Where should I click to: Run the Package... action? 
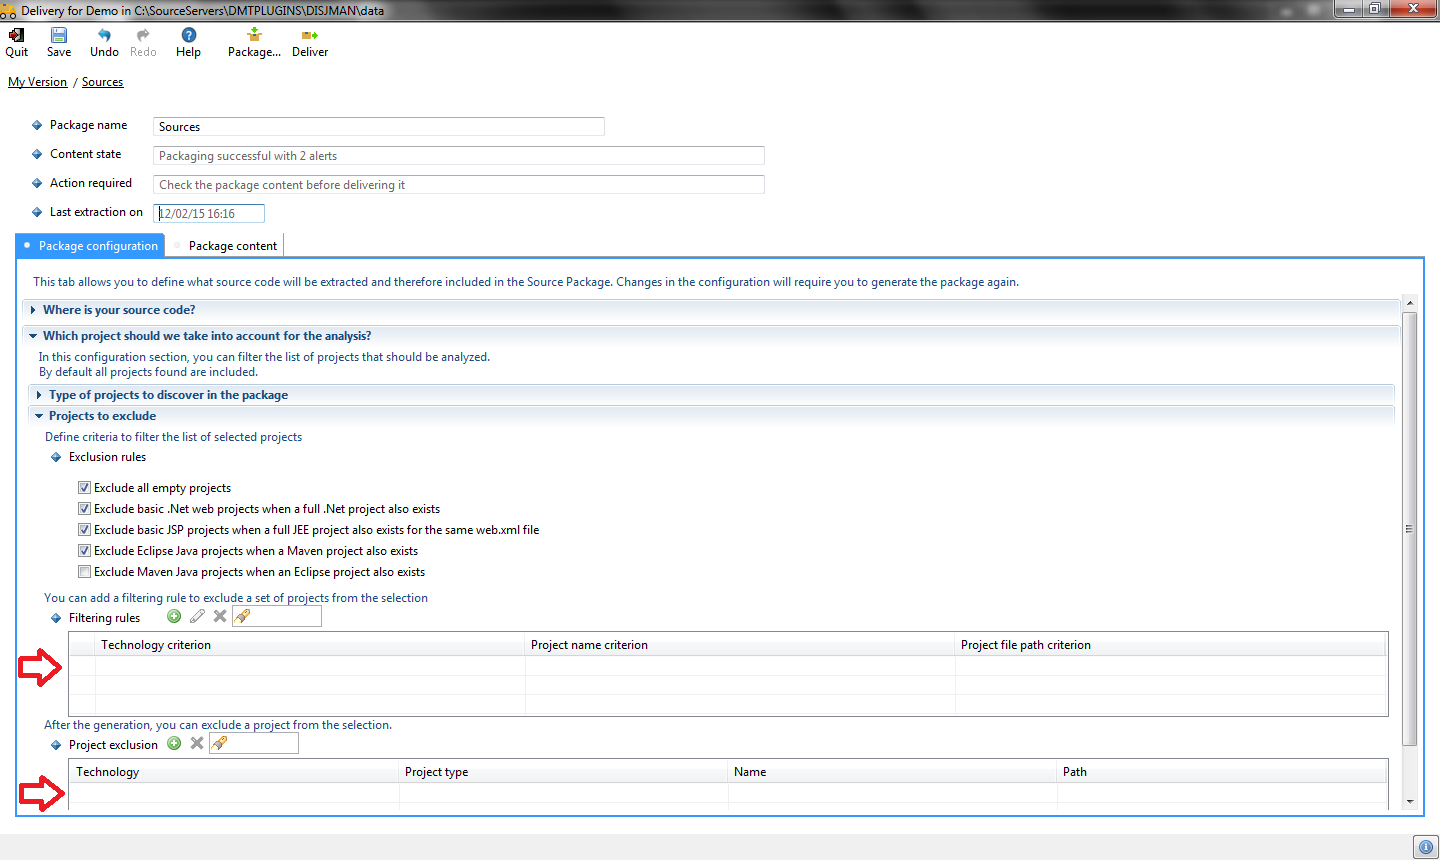[254, 36]
